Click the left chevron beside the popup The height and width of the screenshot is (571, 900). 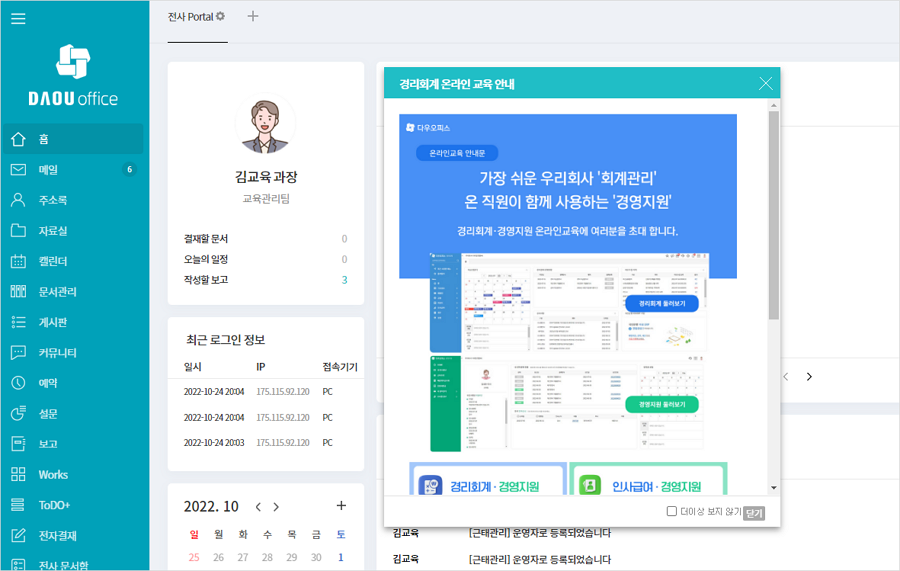(786, 376)
